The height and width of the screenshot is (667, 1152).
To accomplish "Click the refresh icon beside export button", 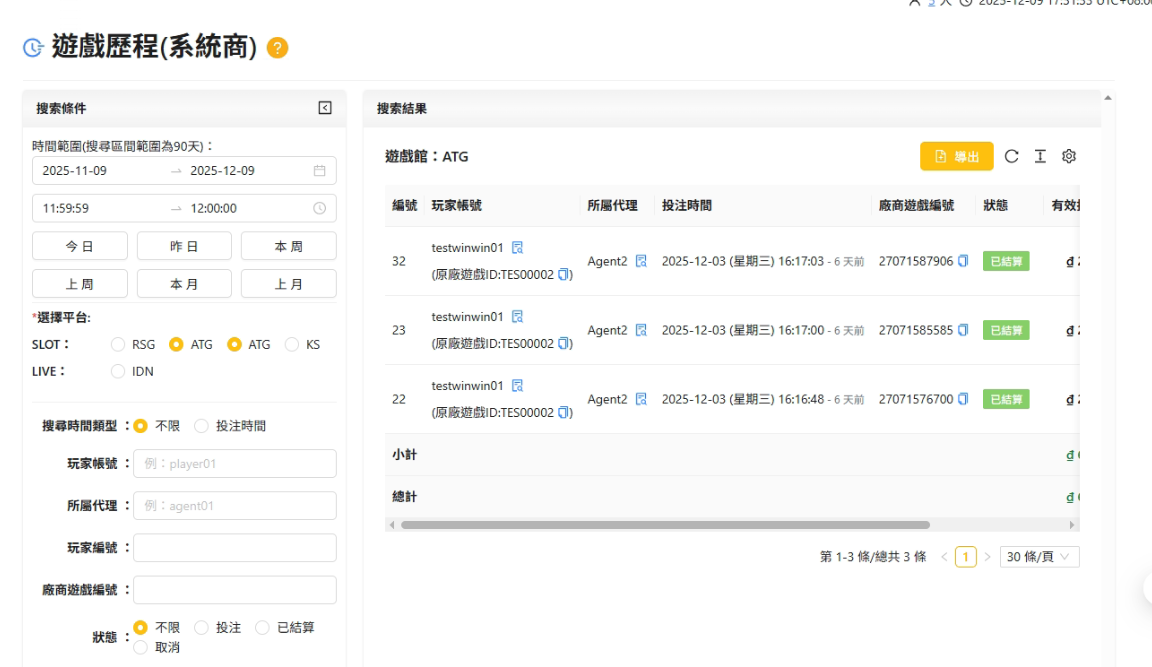I will pyautogui.click(x=1012, y=156).
